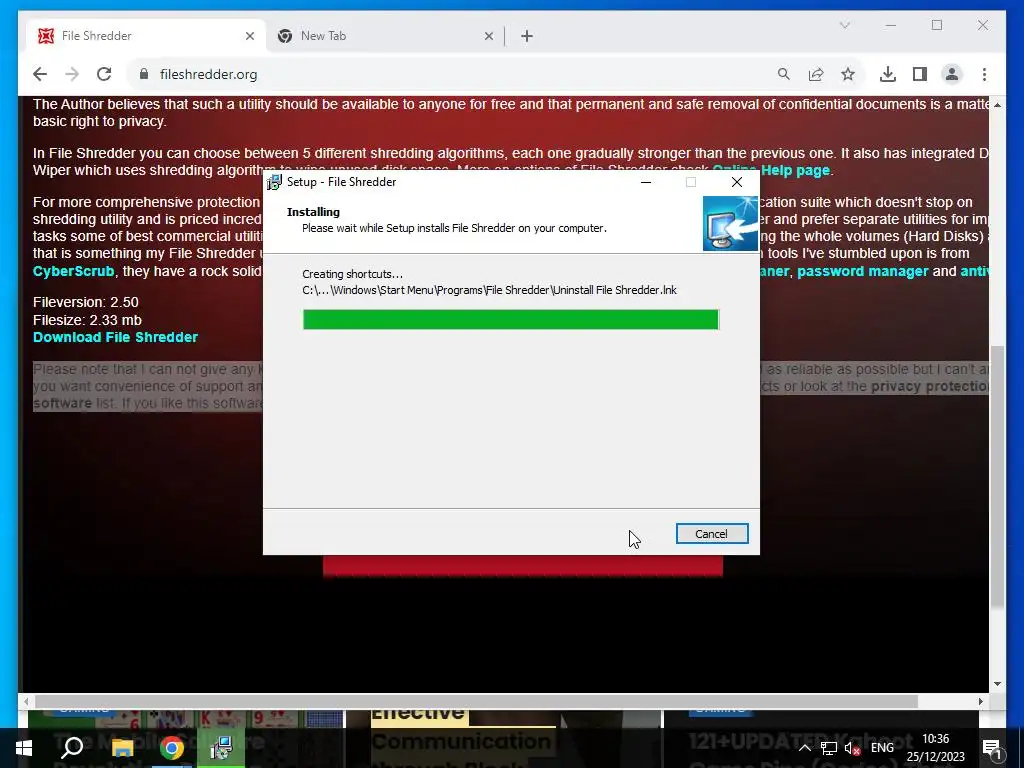Click the Download File Shredder link
The image size is (1024, 768).
click(x=115, y=337)
